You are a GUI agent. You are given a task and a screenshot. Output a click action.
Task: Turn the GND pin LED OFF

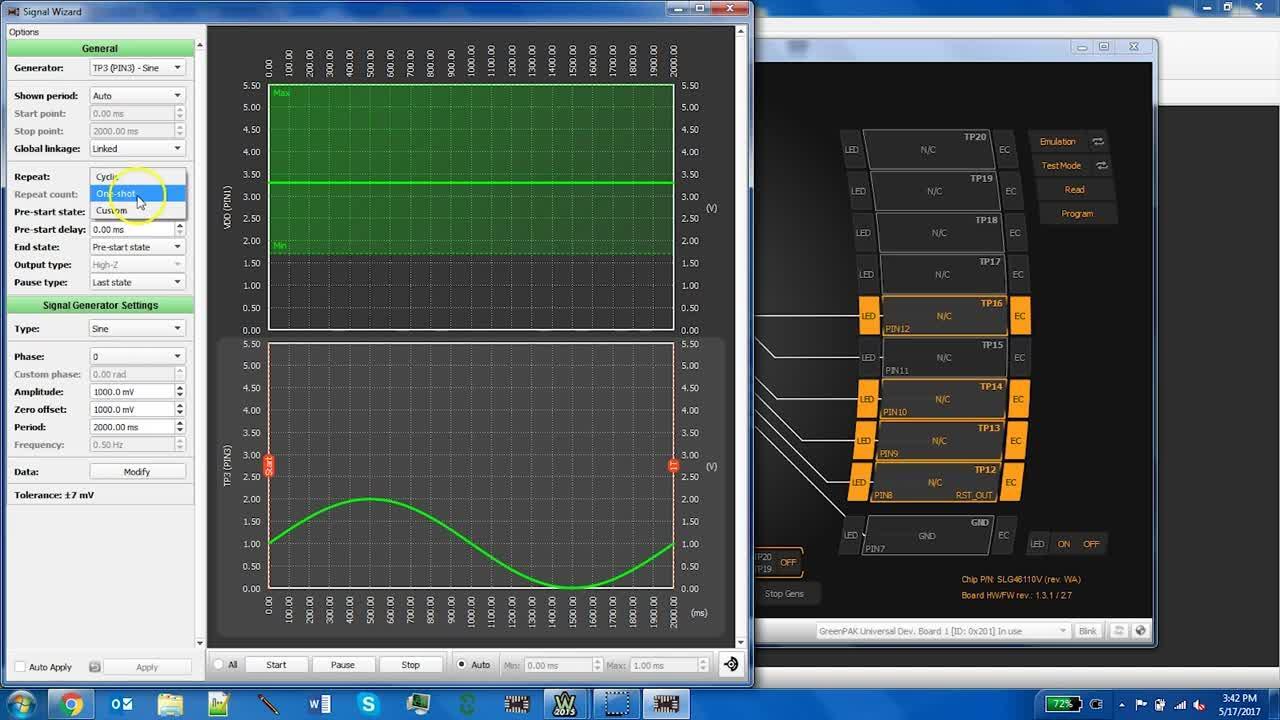(1090, 543)
